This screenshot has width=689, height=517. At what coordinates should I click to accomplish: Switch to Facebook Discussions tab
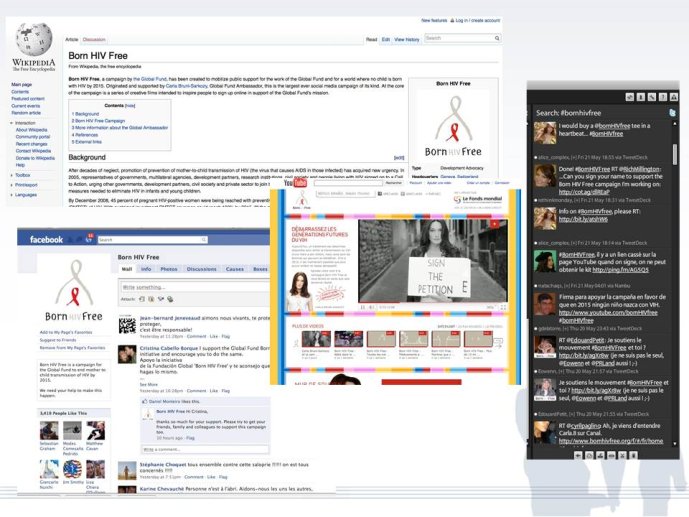pos(201,269)
